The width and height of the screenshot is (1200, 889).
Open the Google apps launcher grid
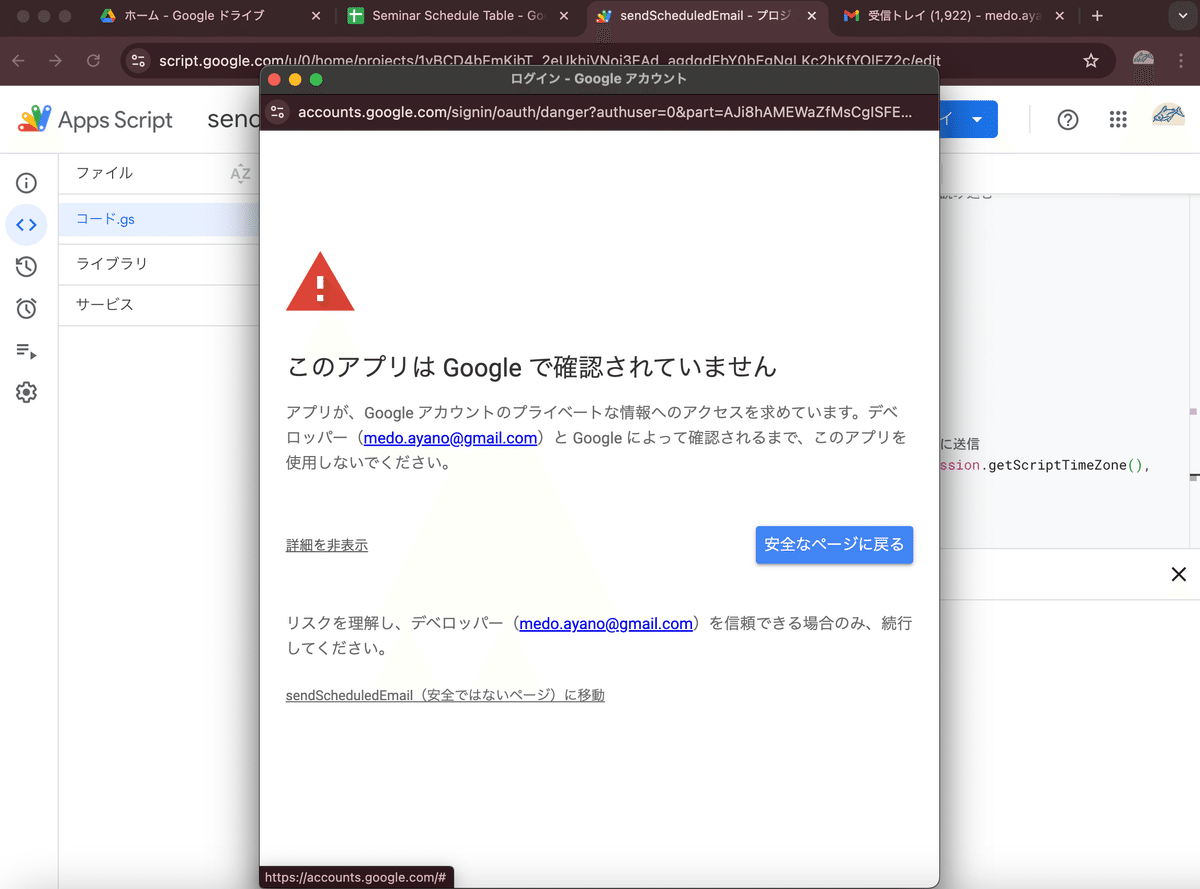(1118, 119)
